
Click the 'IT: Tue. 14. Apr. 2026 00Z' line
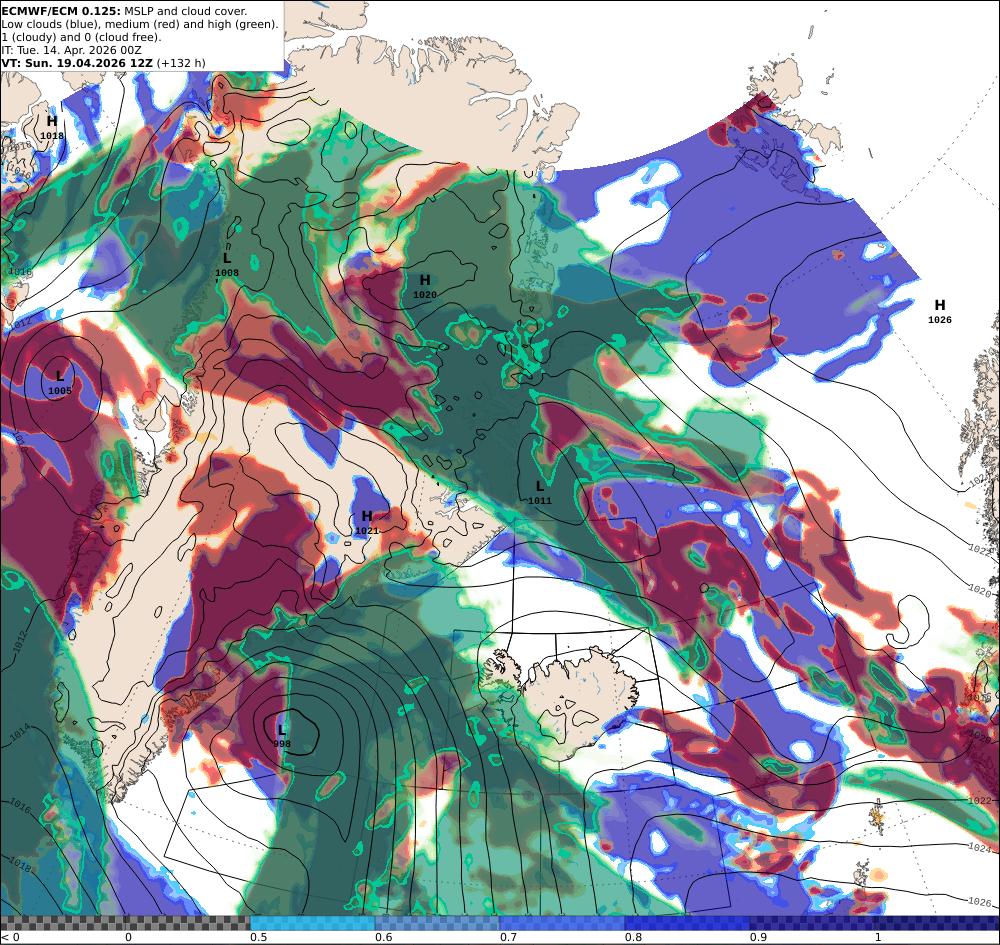pos(71,50)
